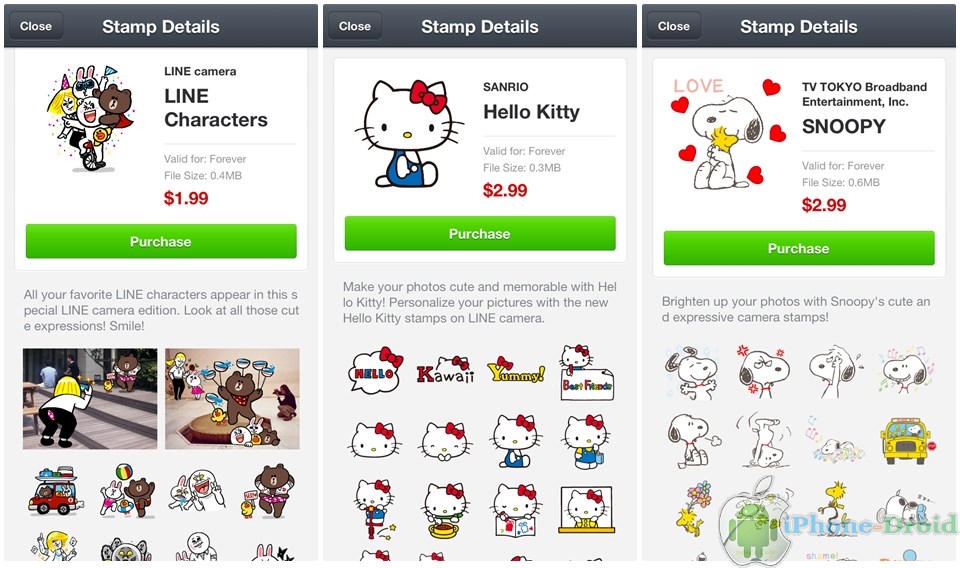The height and width of the screenshot is (568, 960).
Task: Select the HELLO speech bubble stamp
Action: click(375, 371)
